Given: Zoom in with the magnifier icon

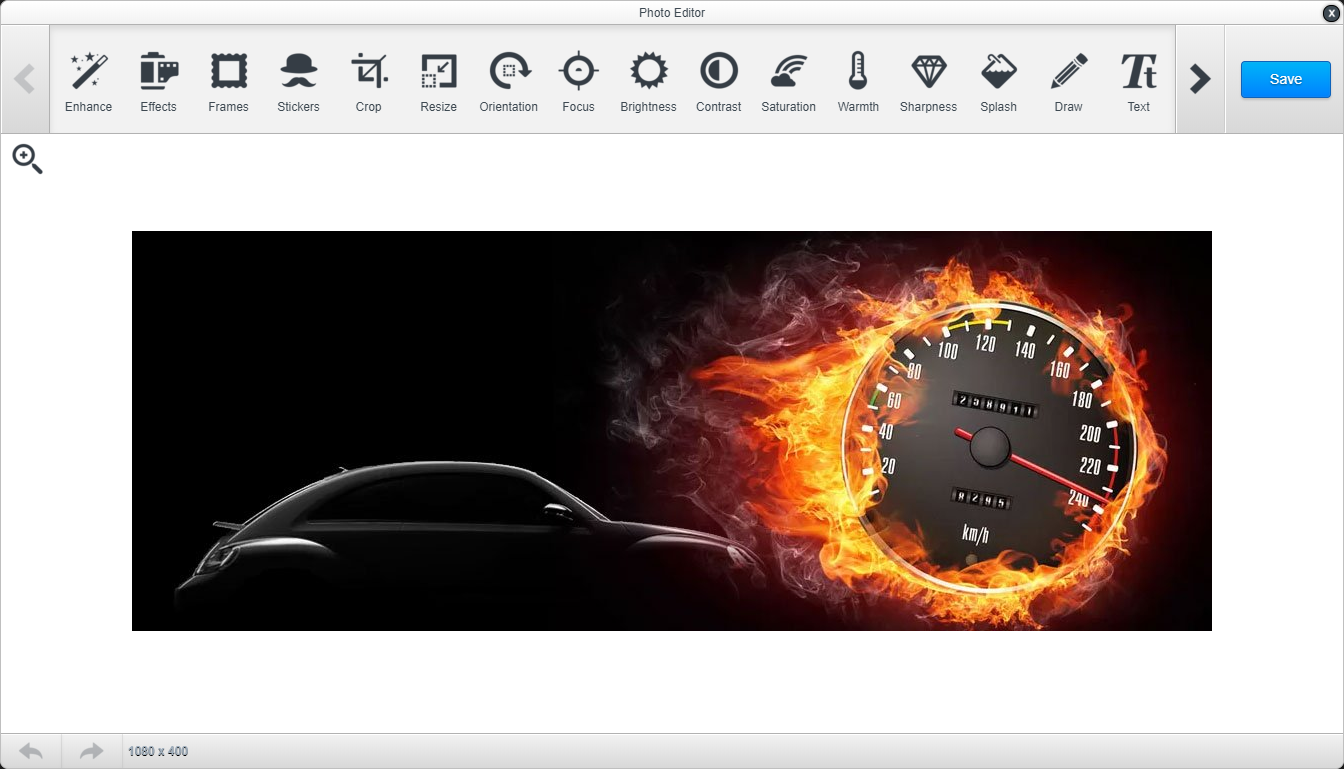Looking at the screenshot, I should 27,159.
